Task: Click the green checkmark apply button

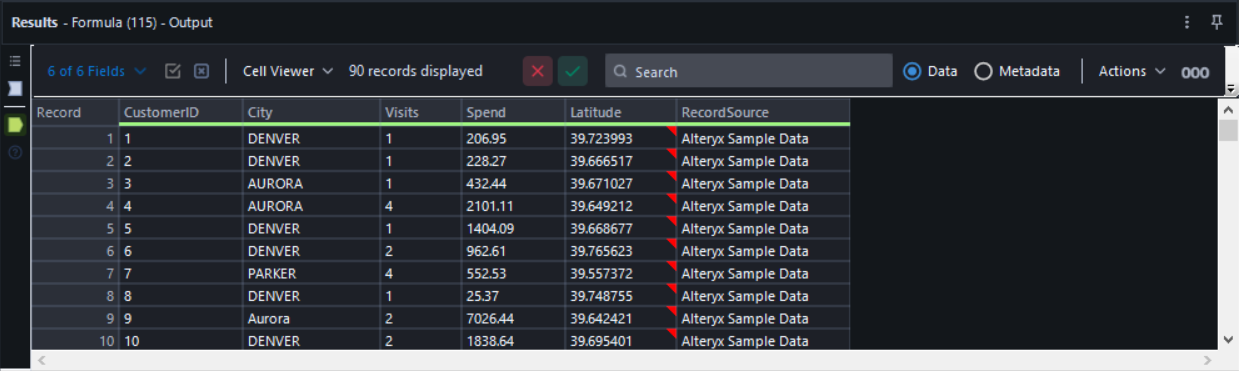Action: 573,71
